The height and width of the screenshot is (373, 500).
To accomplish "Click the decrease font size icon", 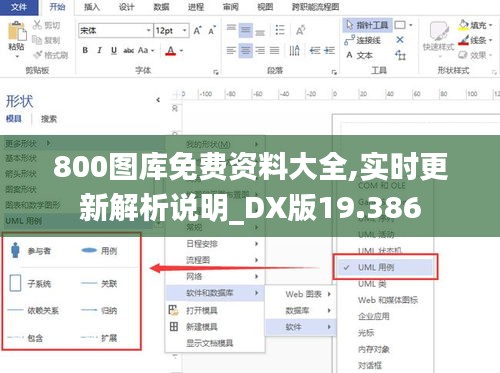I will [212, 30].
